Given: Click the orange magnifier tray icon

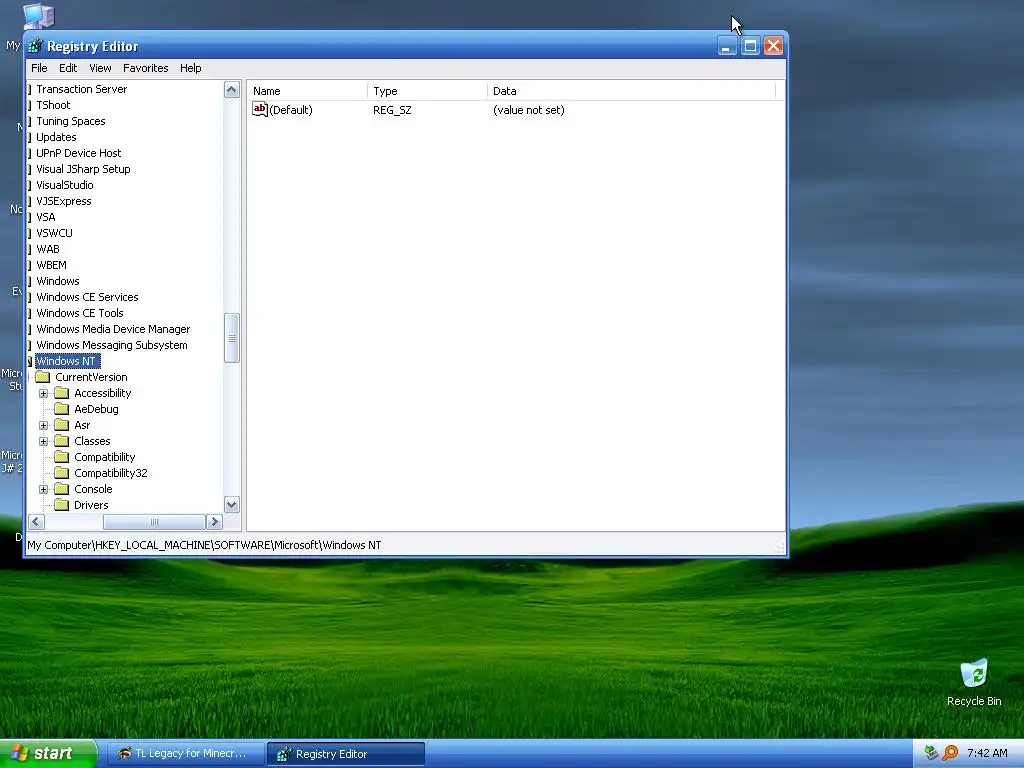Looking at the screenshot, I should pos(950,753).
